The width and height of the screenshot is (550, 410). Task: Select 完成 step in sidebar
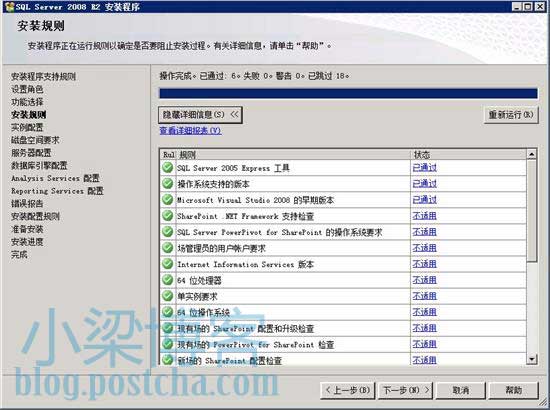(x=19, y=254)
